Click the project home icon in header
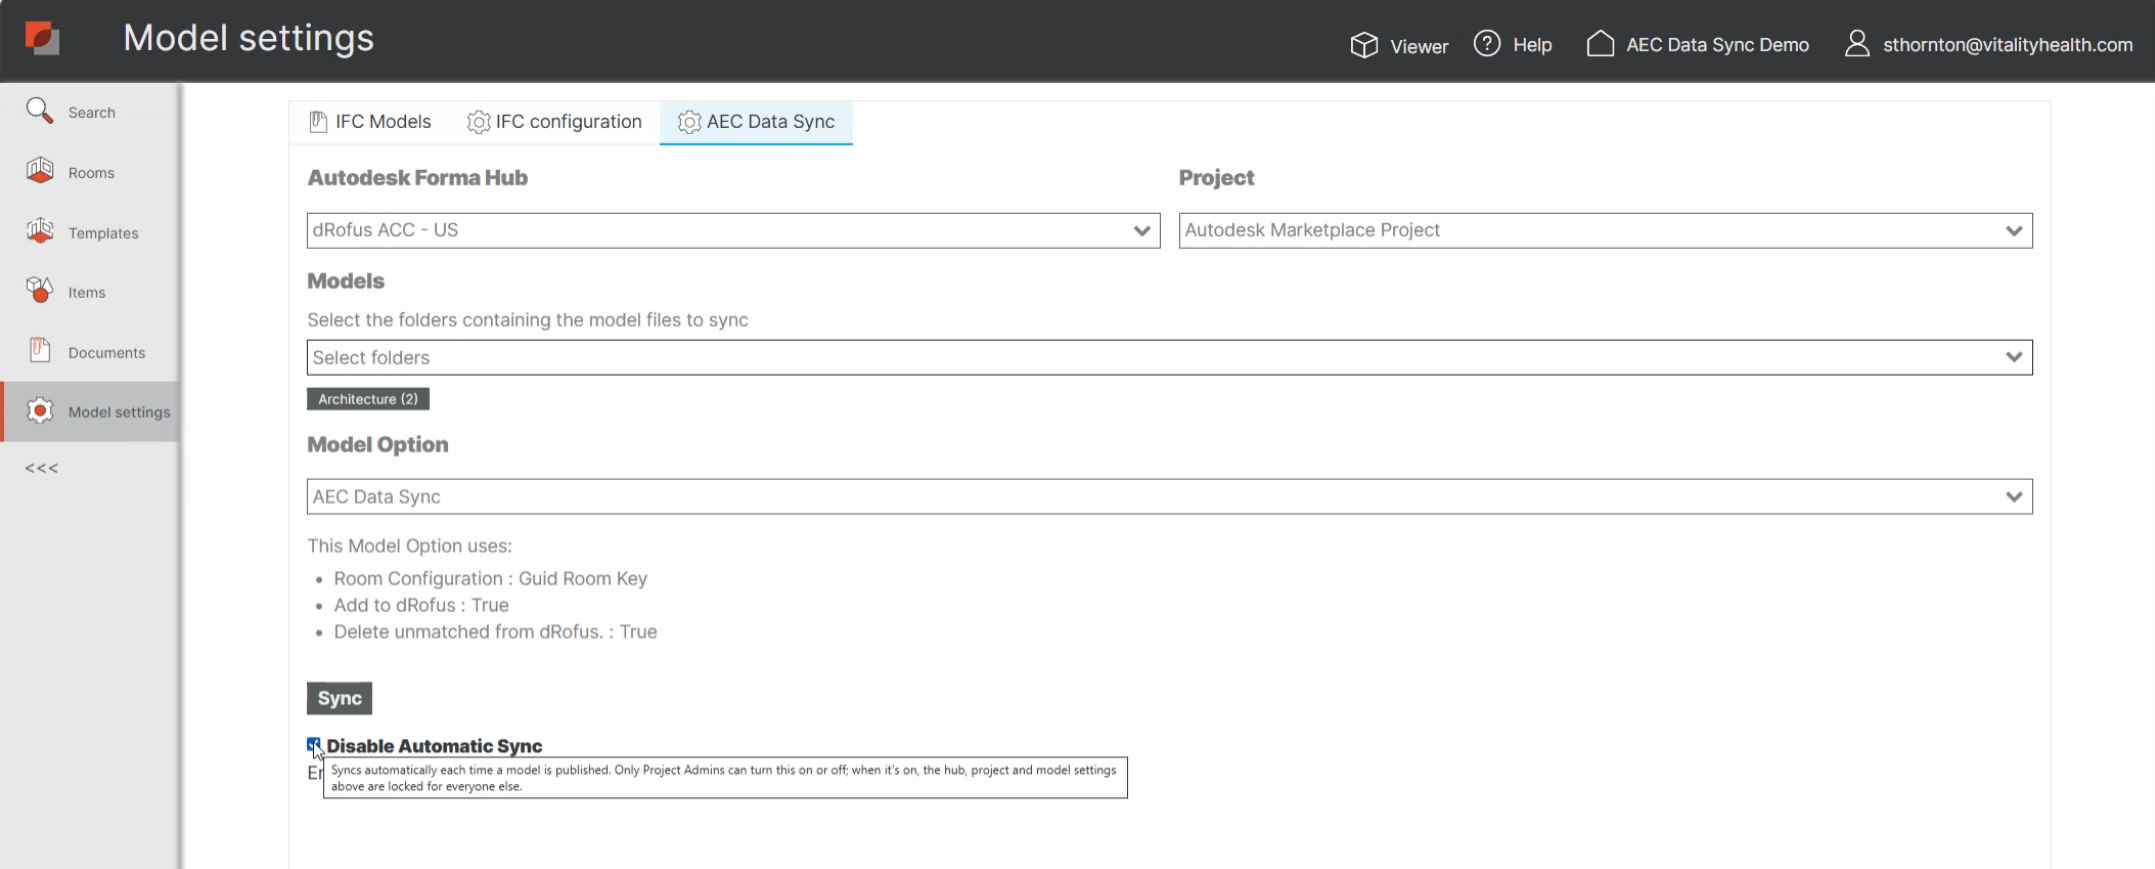The width and height of the screenshot is (2155, 869). click(x=1600, y=44)
